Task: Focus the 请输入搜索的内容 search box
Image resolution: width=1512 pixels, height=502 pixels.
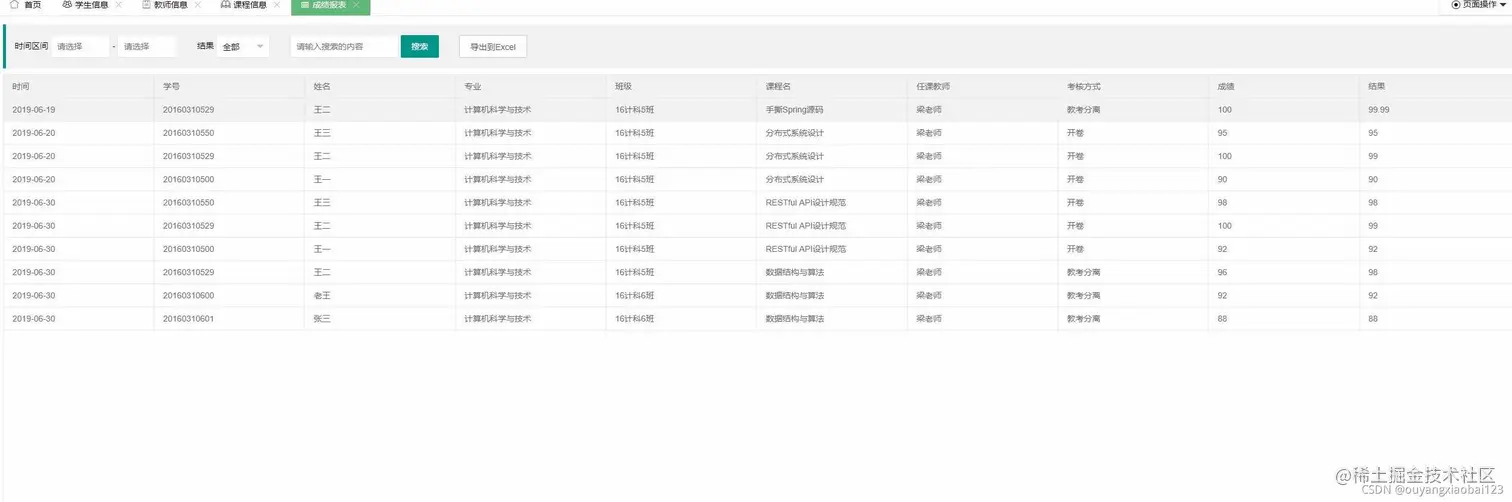Action: point(345,46)
